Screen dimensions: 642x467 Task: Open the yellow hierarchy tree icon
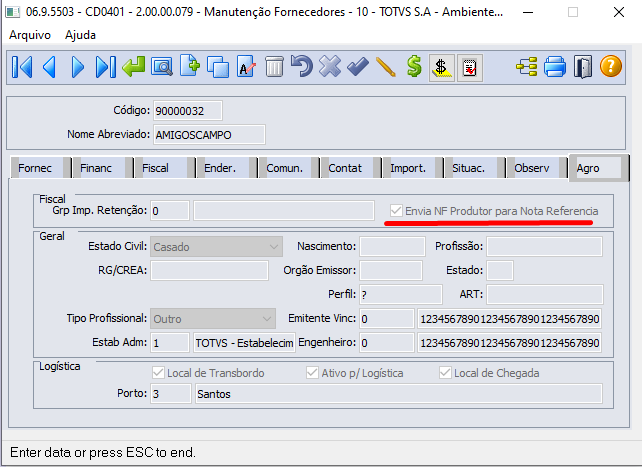pyautogui.click(x=527, y=67)
